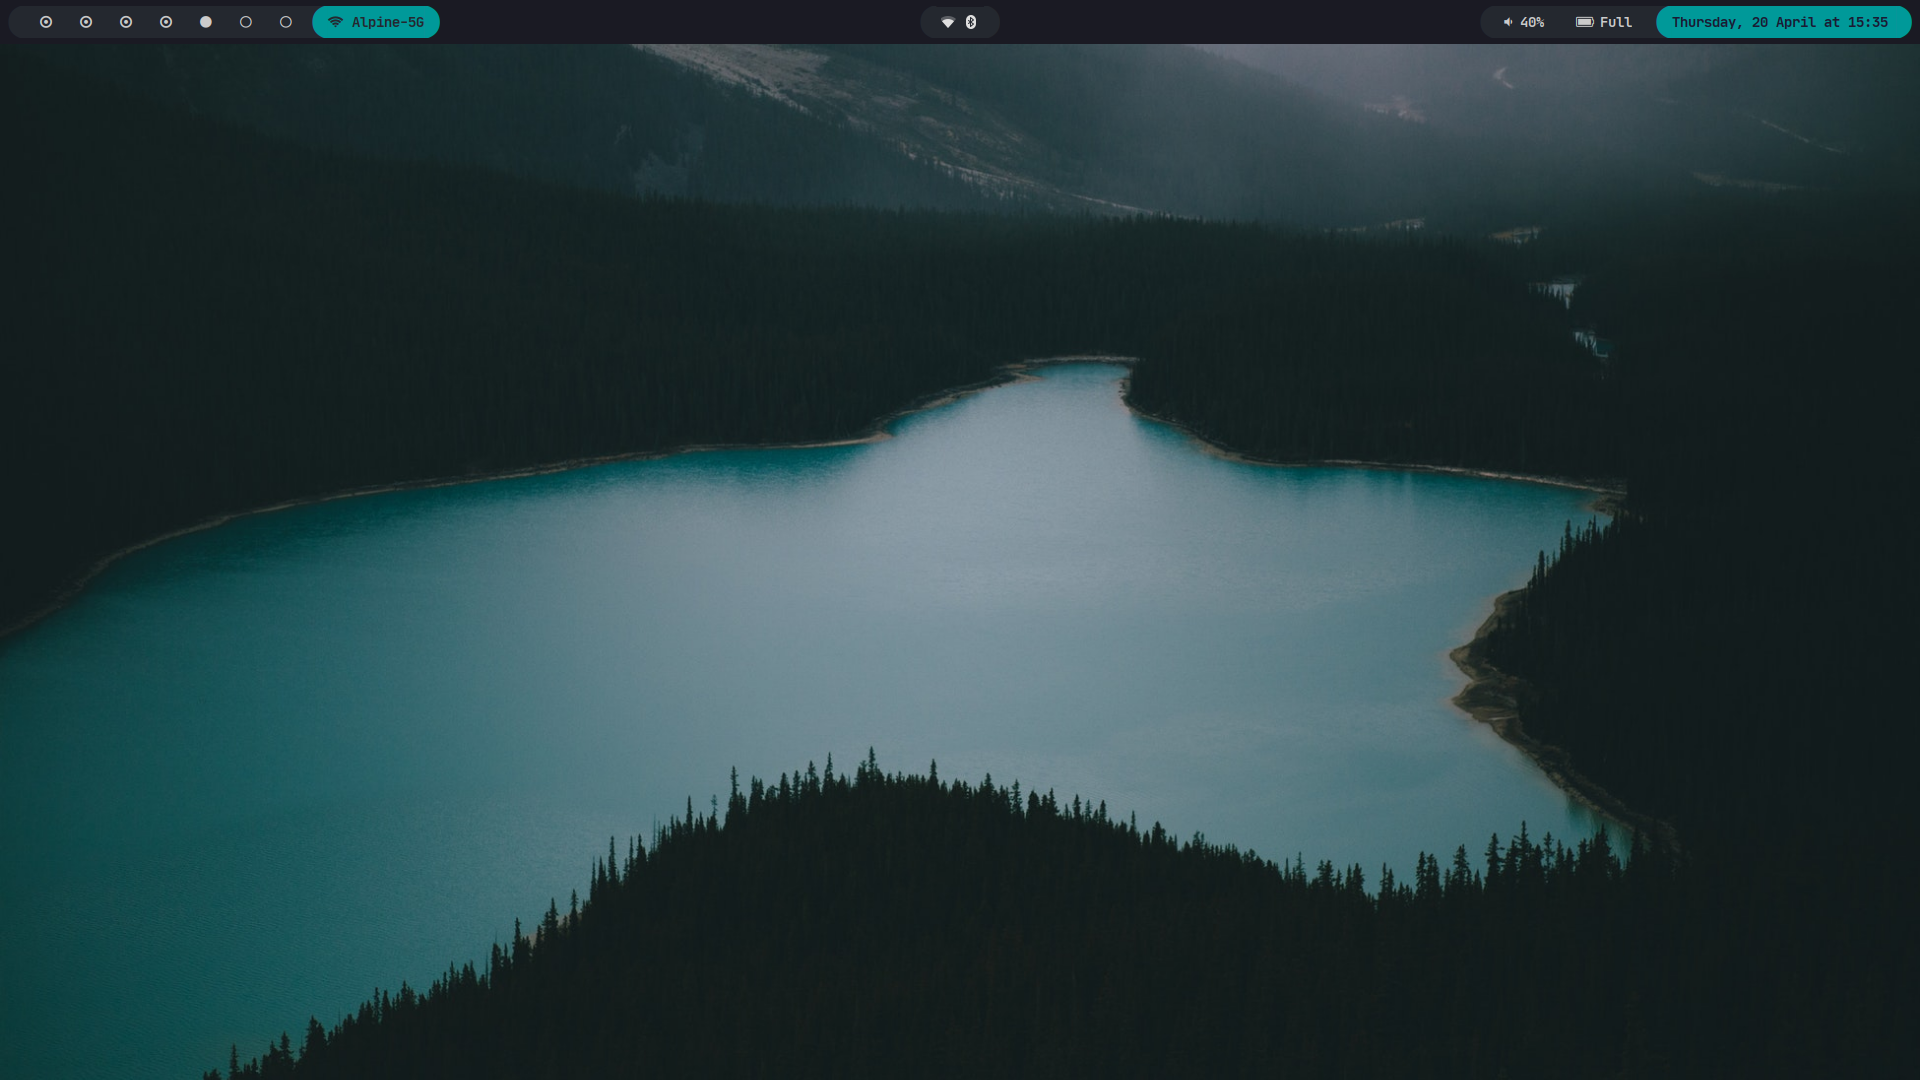1920x1080 pixels.
Task: Click the 15:35 time in clock
Action: coord(1868,22)
